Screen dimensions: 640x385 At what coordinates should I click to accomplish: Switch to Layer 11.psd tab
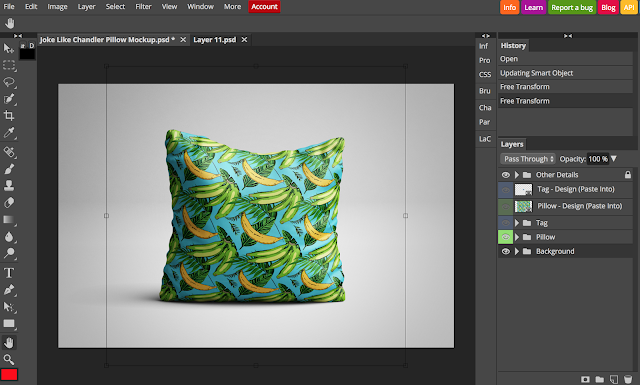[215, 40]
